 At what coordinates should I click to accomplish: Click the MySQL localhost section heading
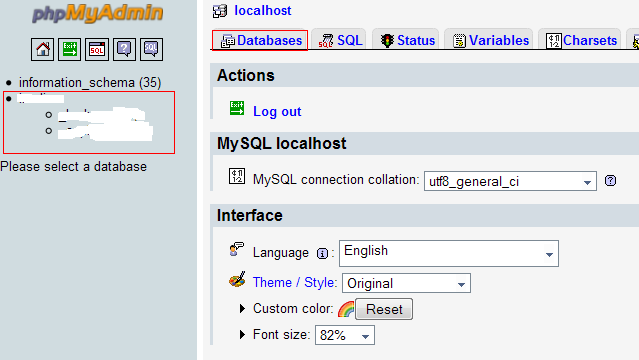282,144
